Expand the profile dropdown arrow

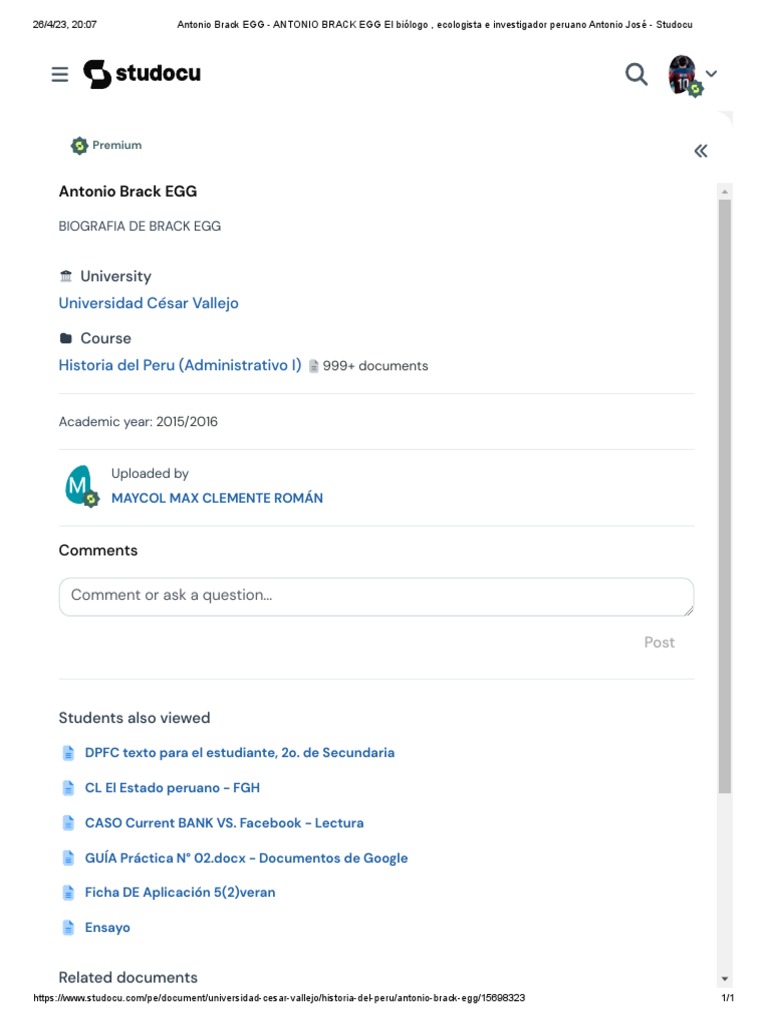[712, 74]
